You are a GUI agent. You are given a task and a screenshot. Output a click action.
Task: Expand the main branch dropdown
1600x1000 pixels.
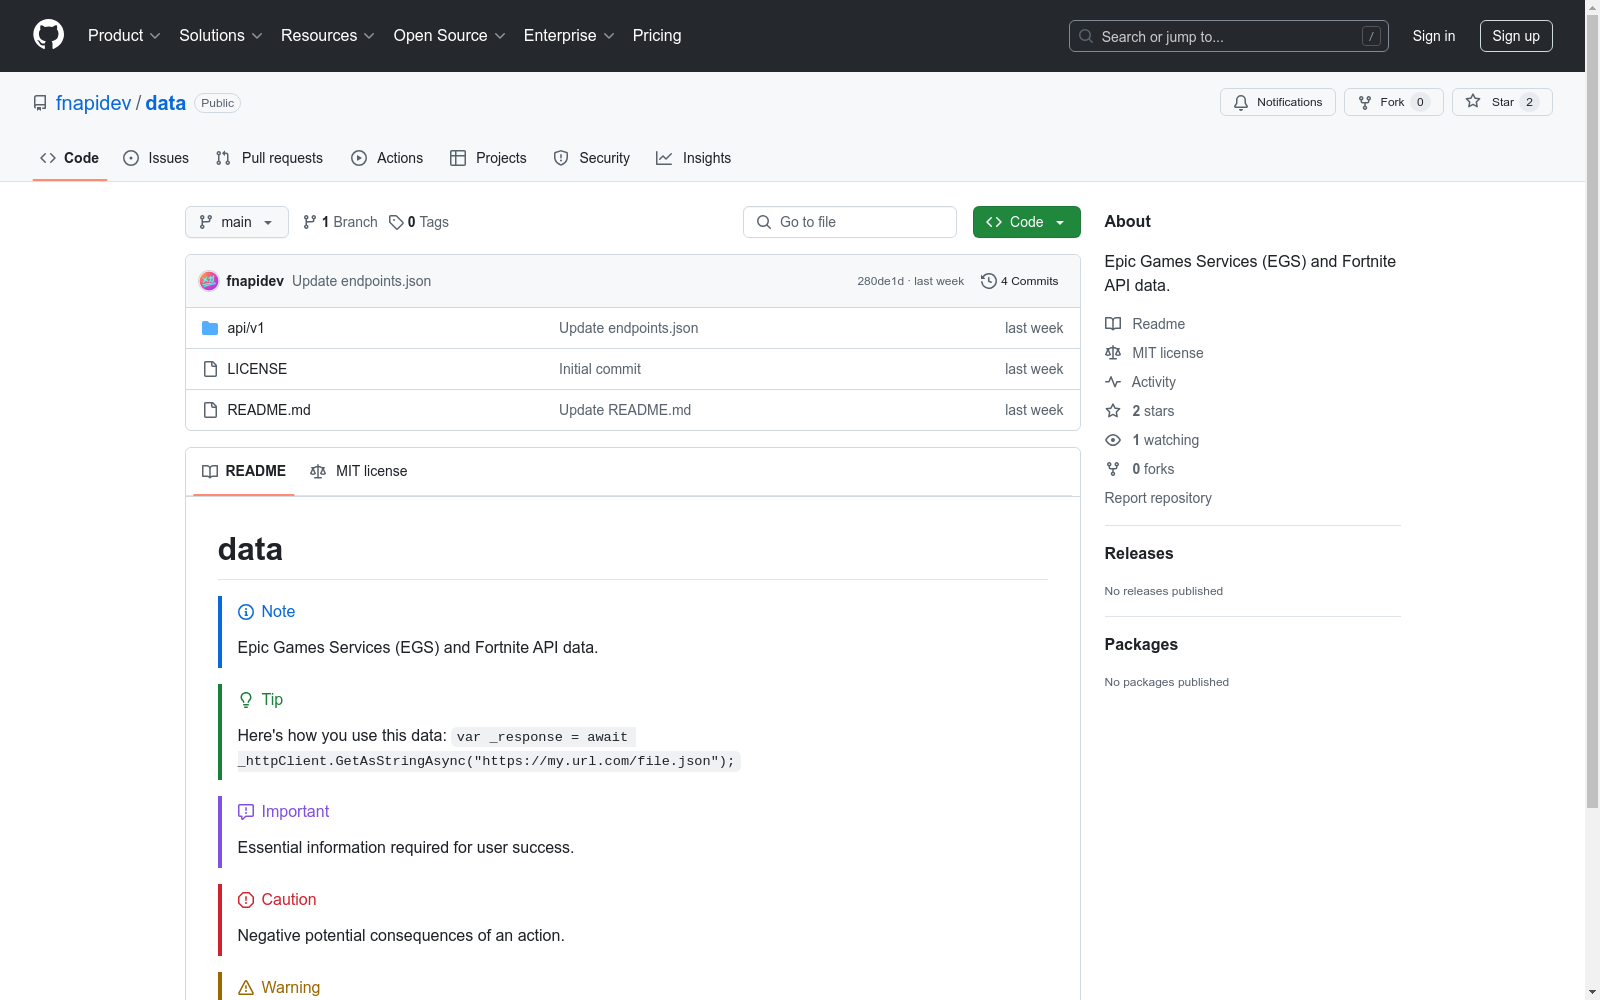pyautogui.click(x=236, y=222)
